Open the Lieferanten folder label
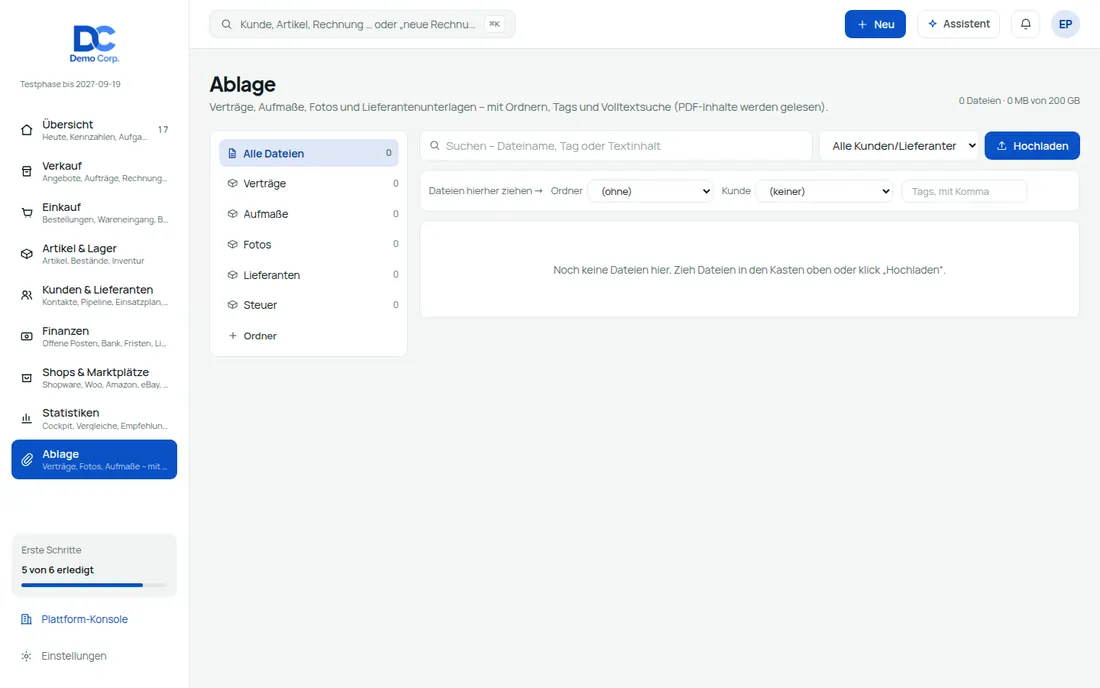Viewport: 1100px width, 688px height. [x=271, y=275]
